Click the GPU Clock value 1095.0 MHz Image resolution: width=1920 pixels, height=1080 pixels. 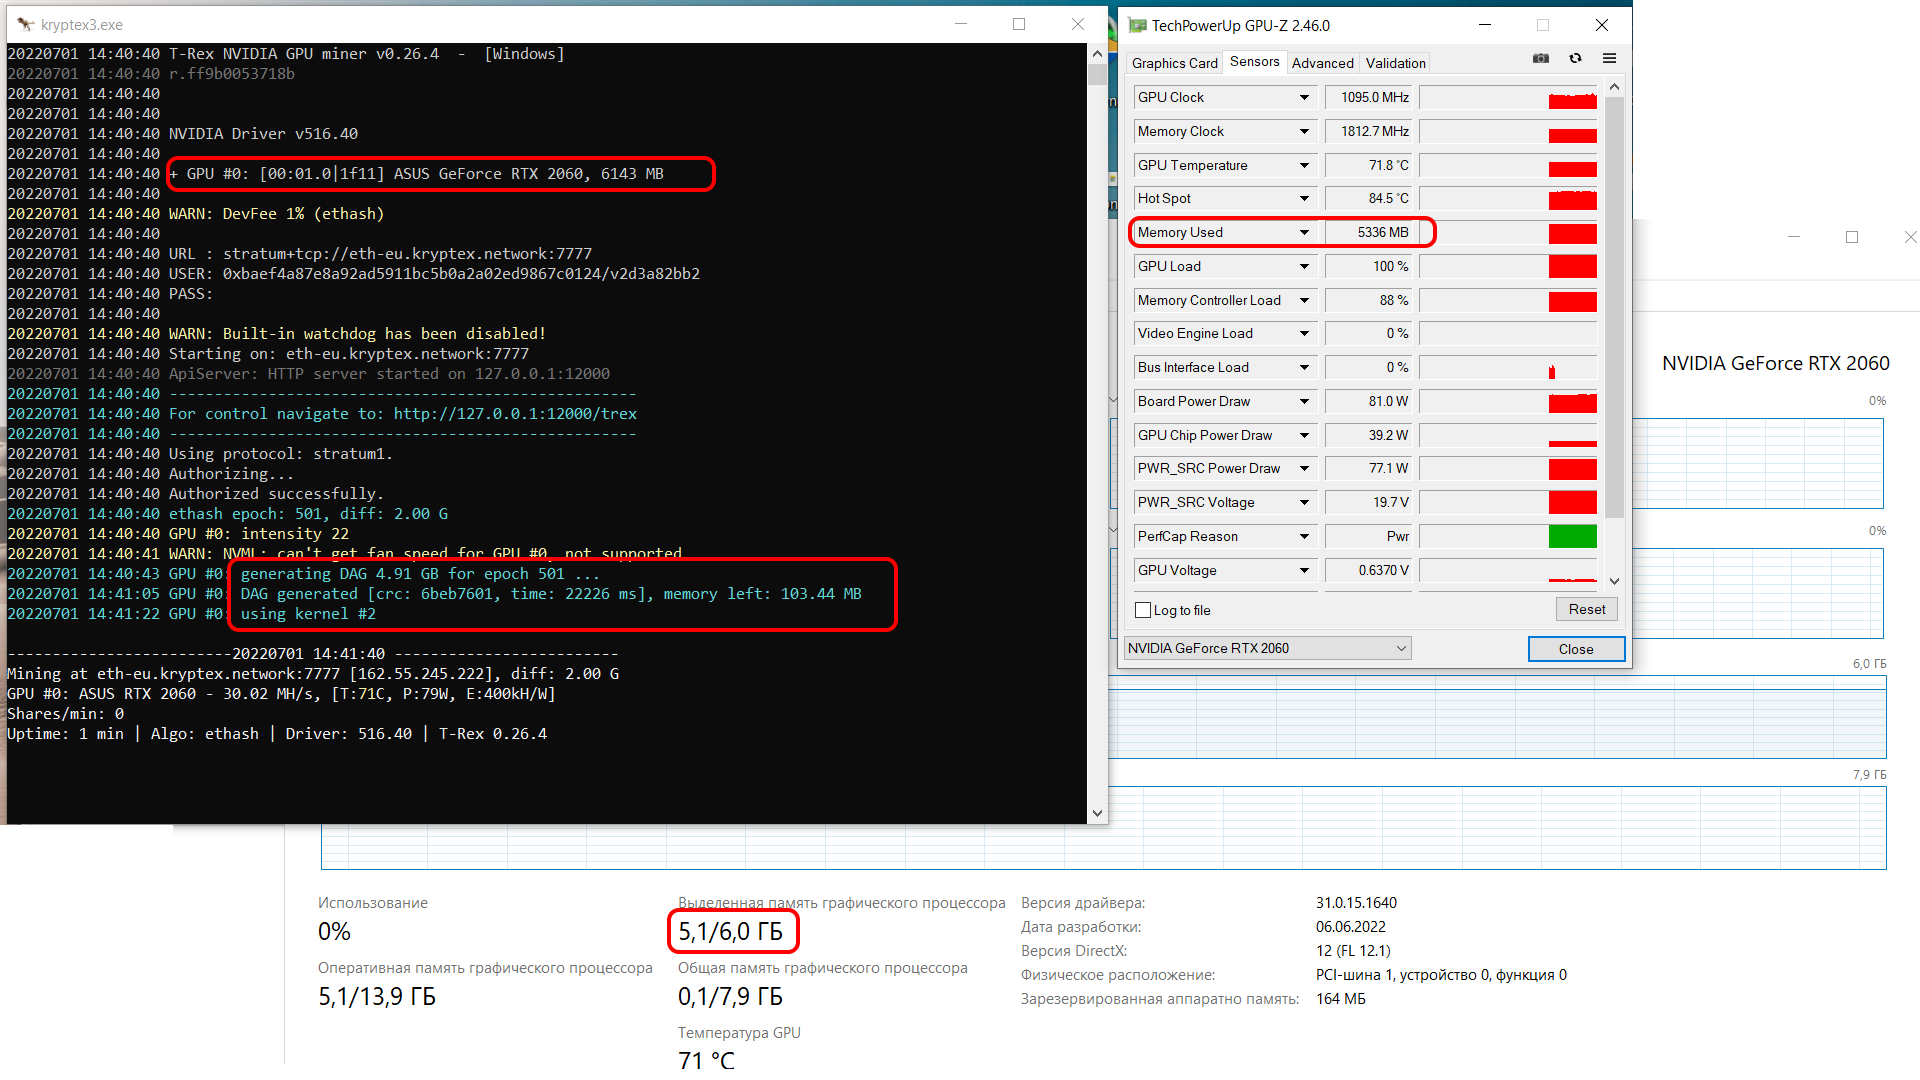1368,97
